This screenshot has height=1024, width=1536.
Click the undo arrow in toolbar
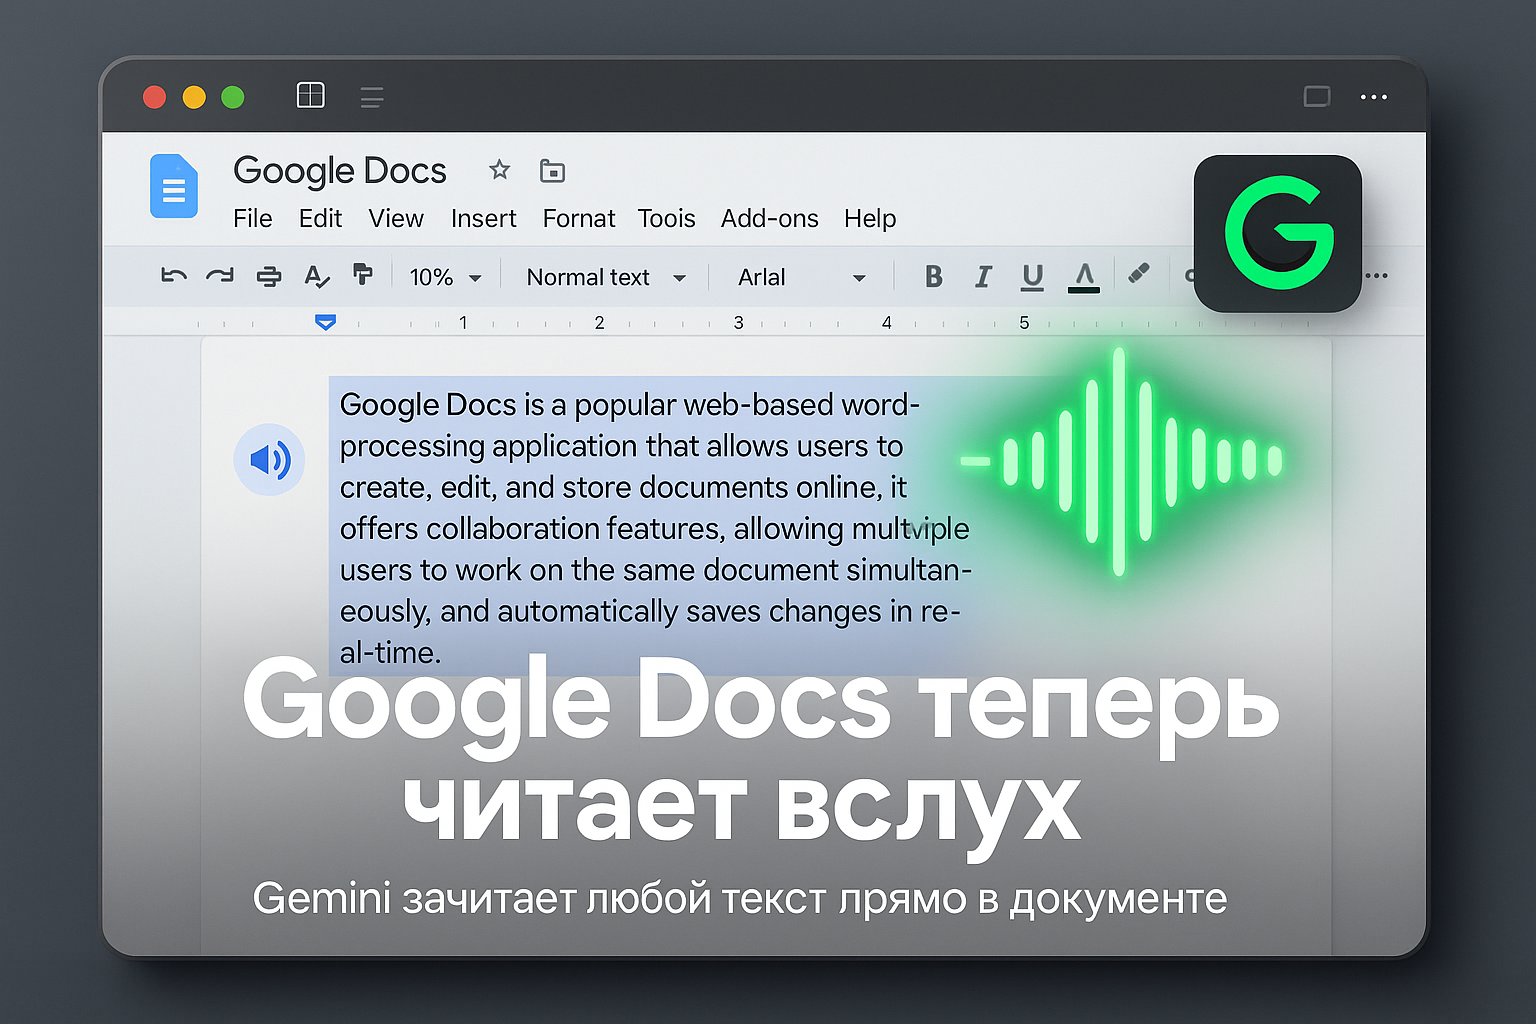(174, 276)
